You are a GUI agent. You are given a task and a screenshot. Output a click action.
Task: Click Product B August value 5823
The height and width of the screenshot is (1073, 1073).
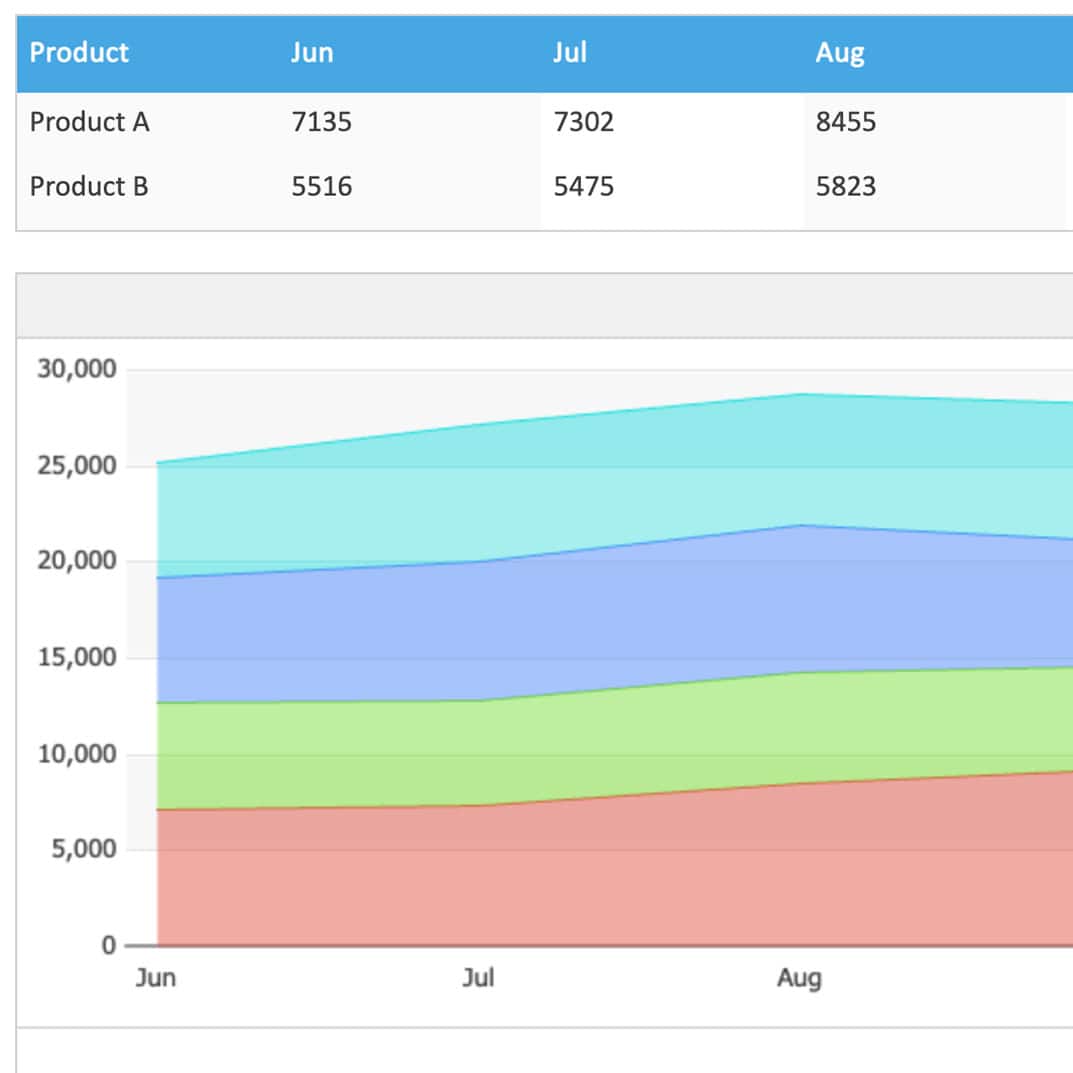click(846, 186)
